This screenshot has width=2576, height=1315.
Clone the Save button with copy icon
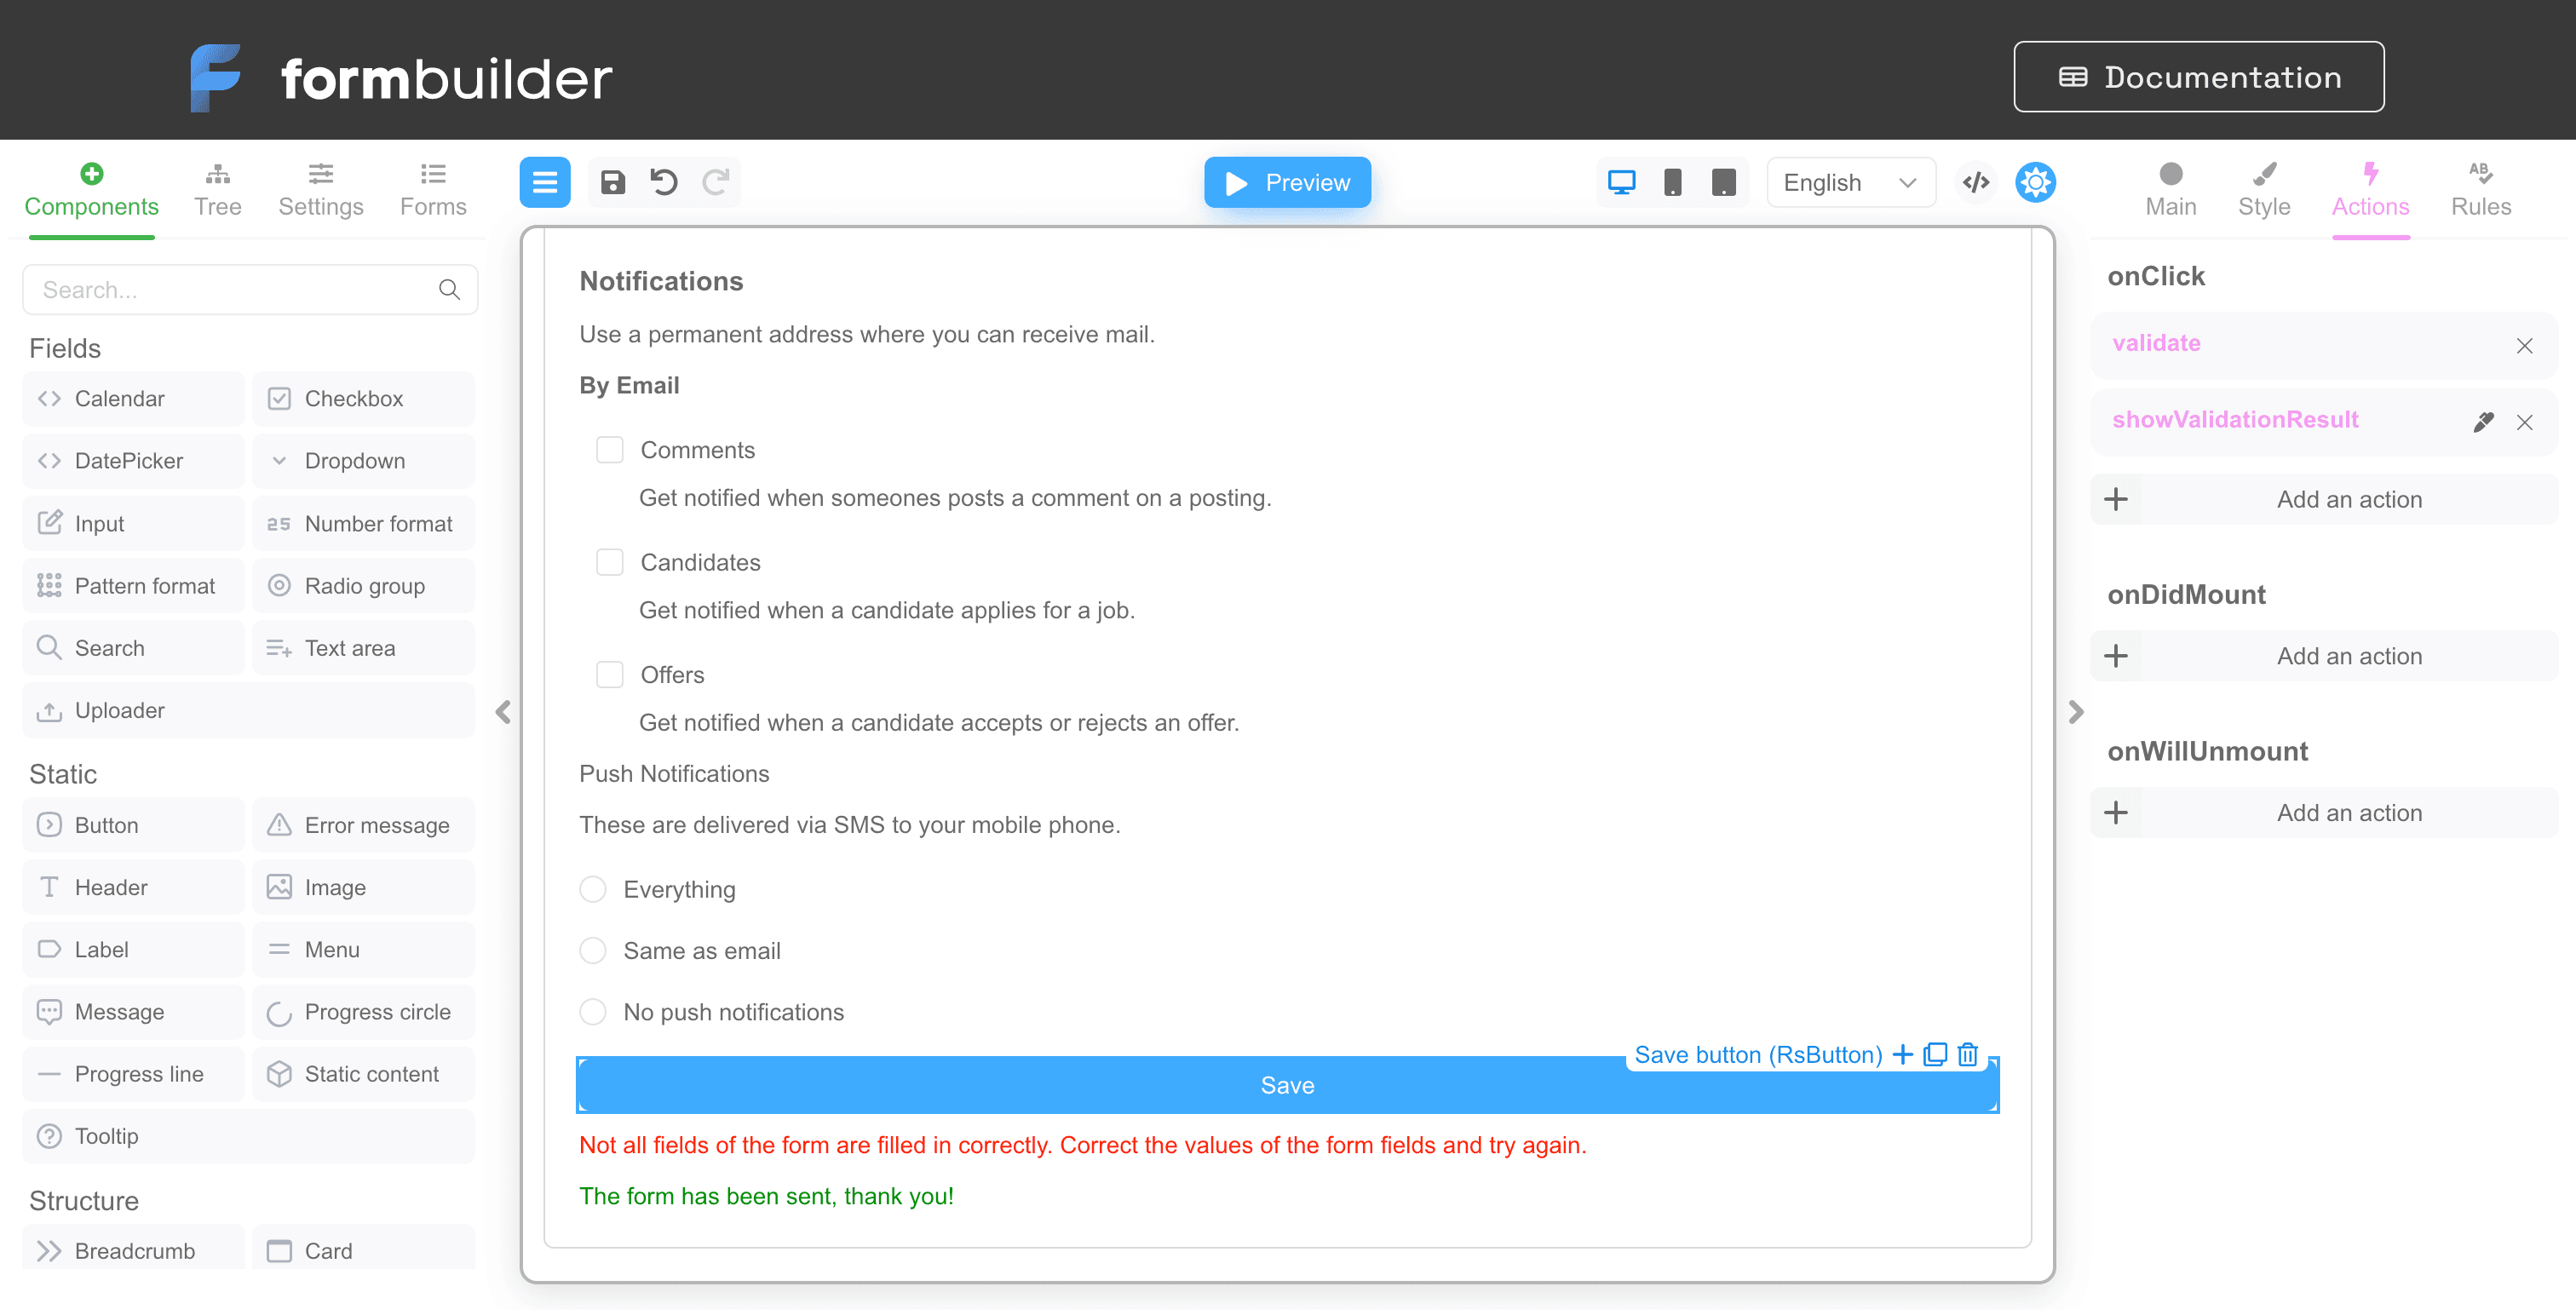[1935, 1054]
